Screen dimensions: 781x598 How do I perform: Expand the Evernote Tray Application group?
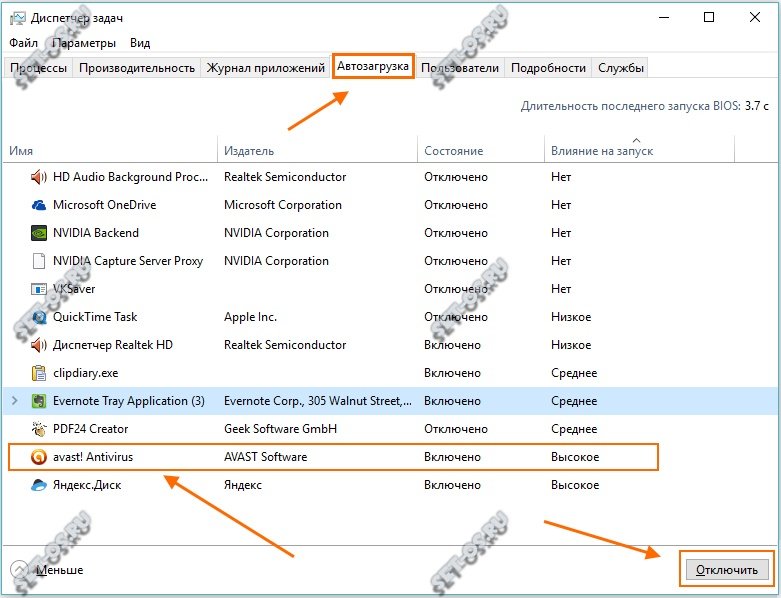point(14,401)
